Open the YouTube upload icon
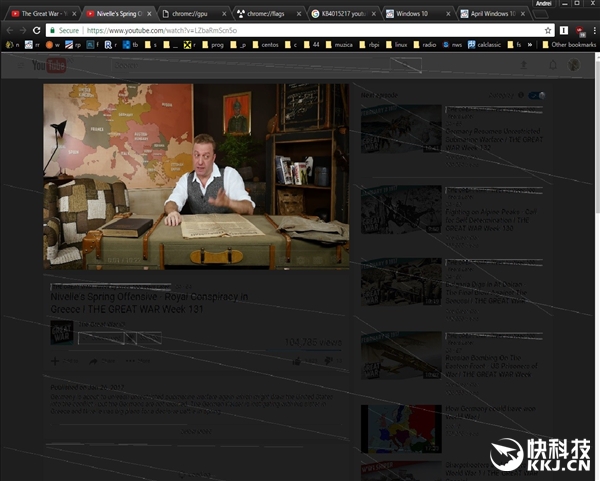This screenshot has height=481, width=600. pos(522,65)
